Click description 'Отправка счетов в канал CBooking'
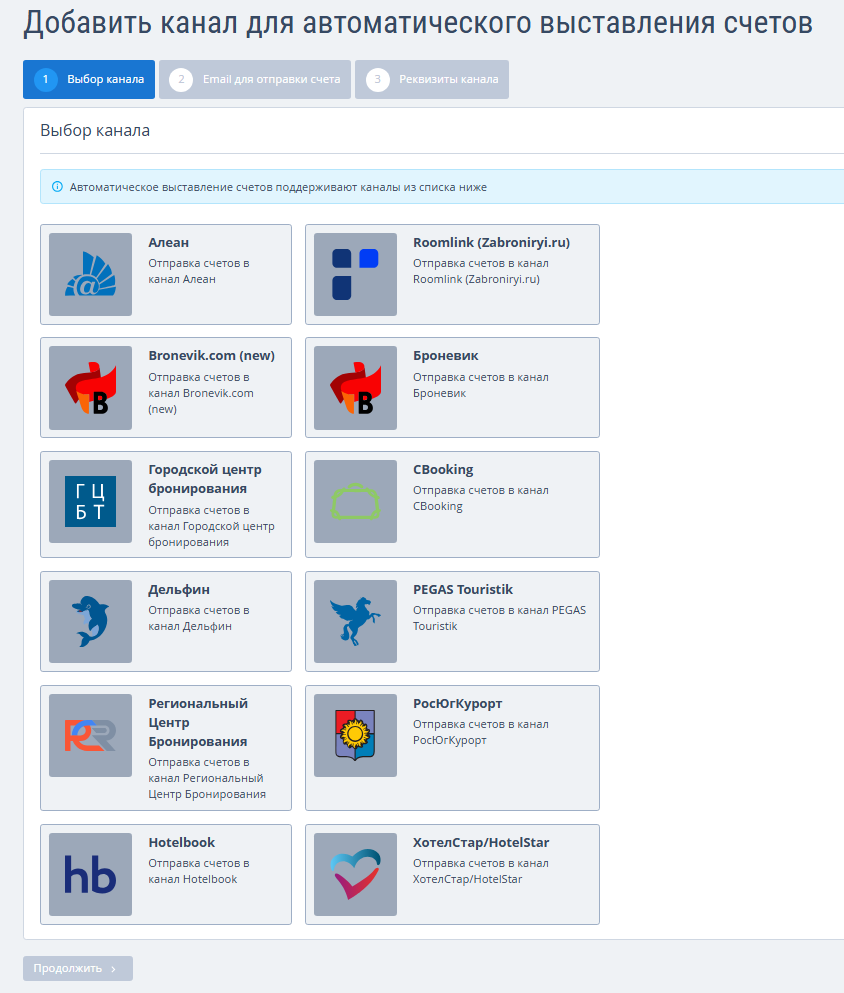The image size is (844, 993). [481, 498]
